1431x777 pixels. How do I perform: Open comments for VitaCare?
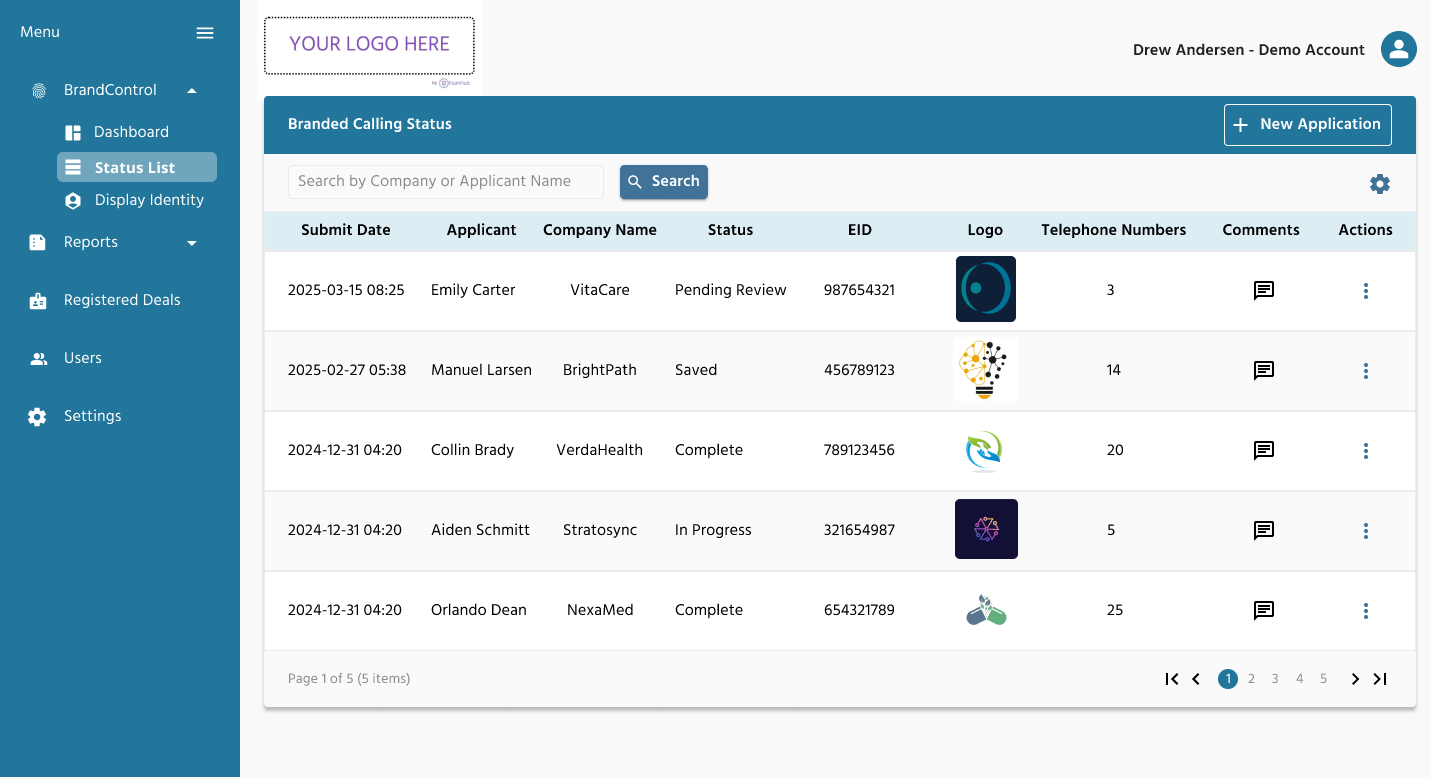1264,291
